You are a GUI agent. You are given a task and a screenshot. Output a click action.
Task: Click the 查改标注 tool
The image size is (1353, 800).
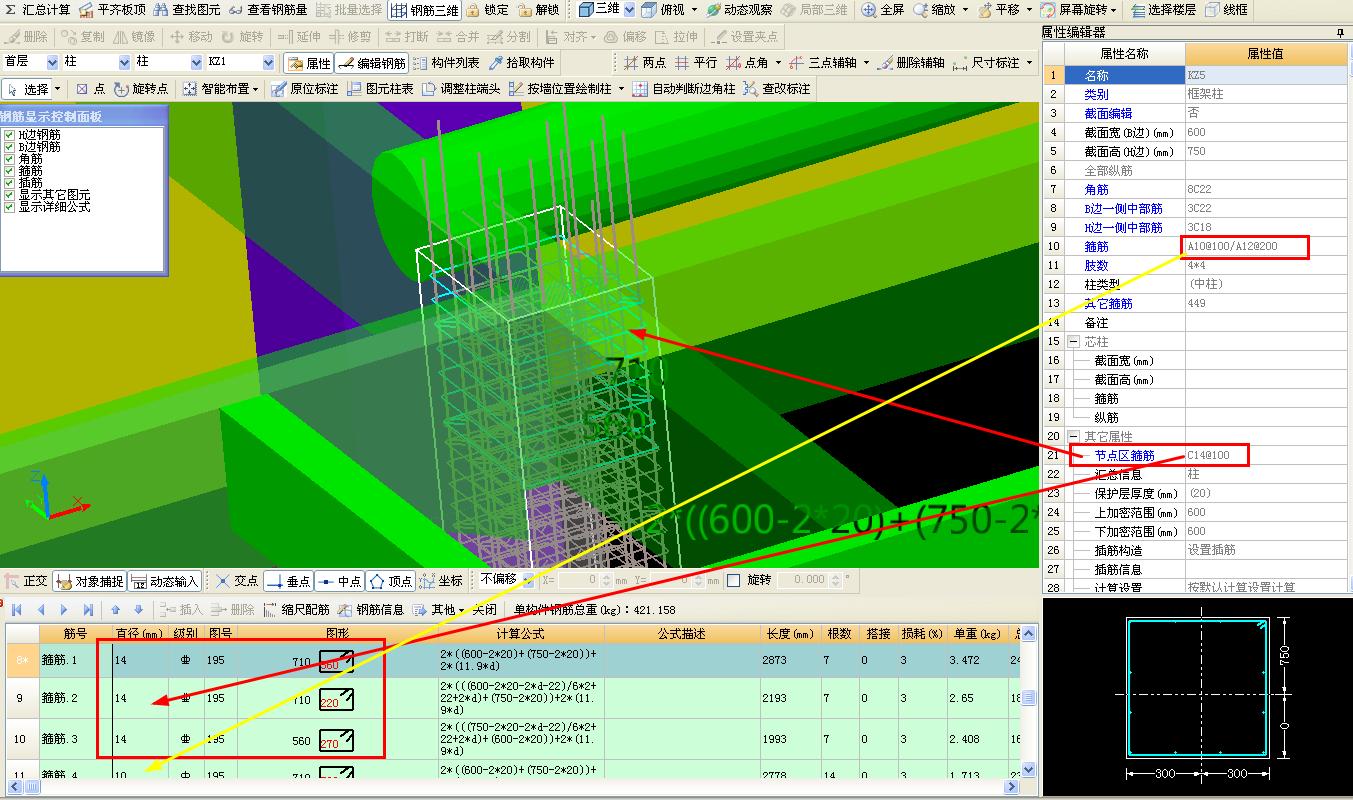777,89
